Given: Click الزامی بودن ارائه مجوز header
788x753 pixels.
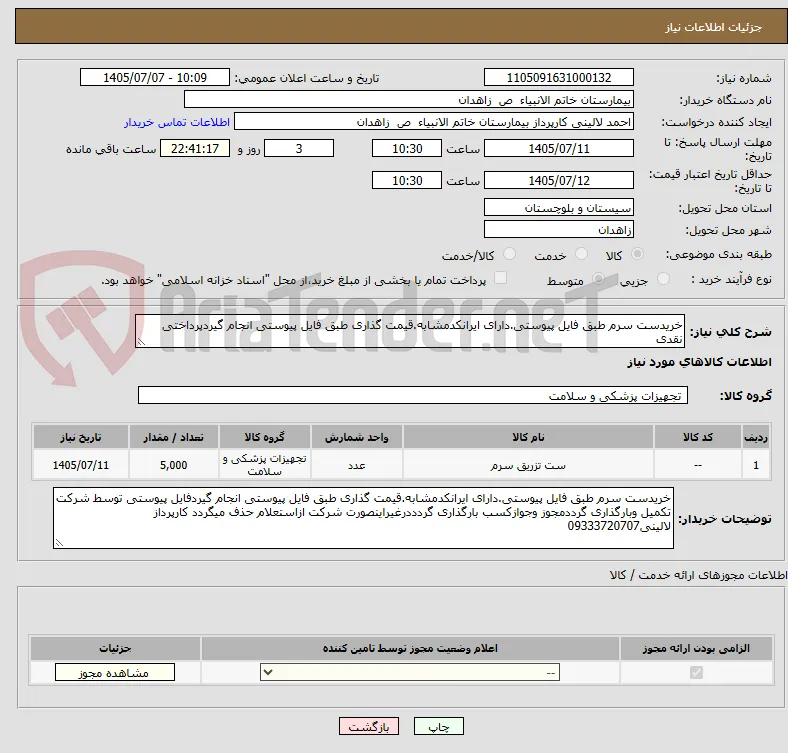Looking at the screenshot, I should click(696, 648).
